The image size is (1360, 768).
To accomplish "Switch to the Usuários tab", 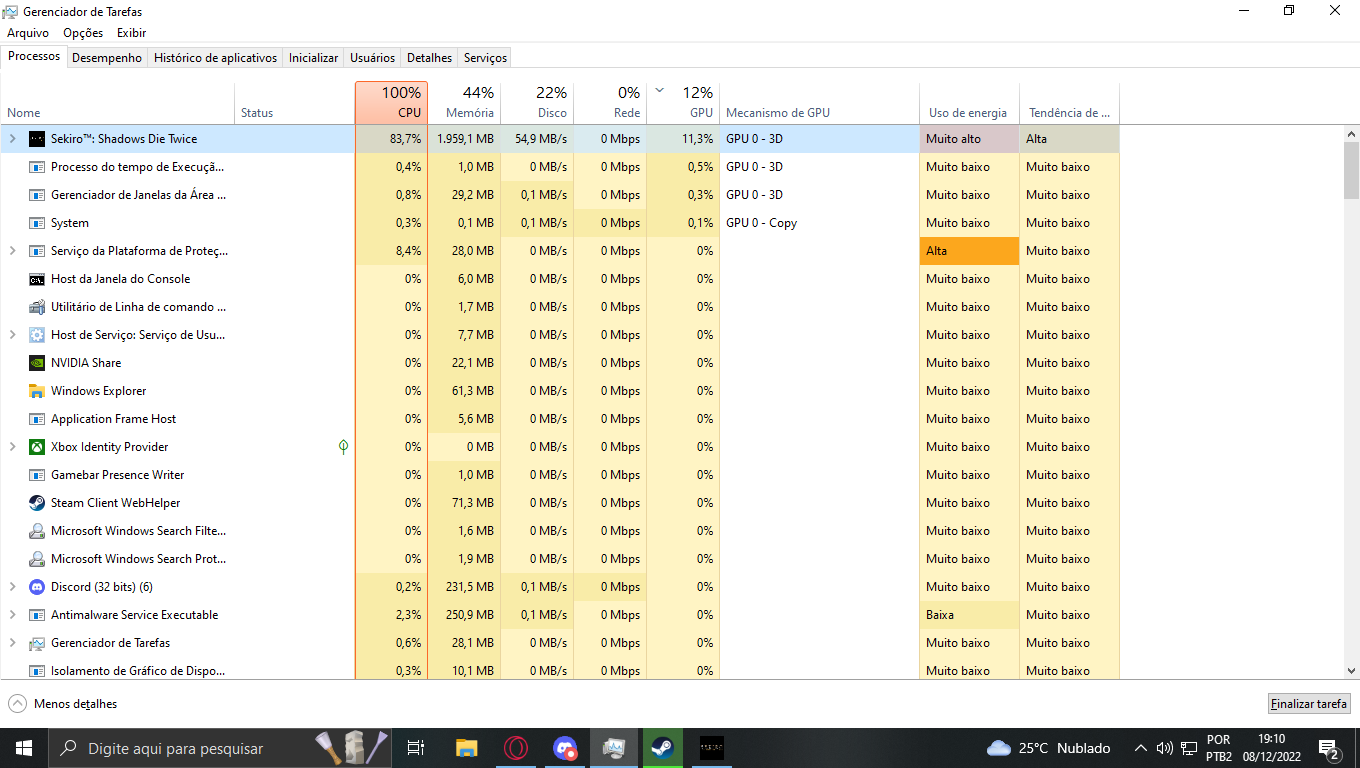I will coord(372,58).
